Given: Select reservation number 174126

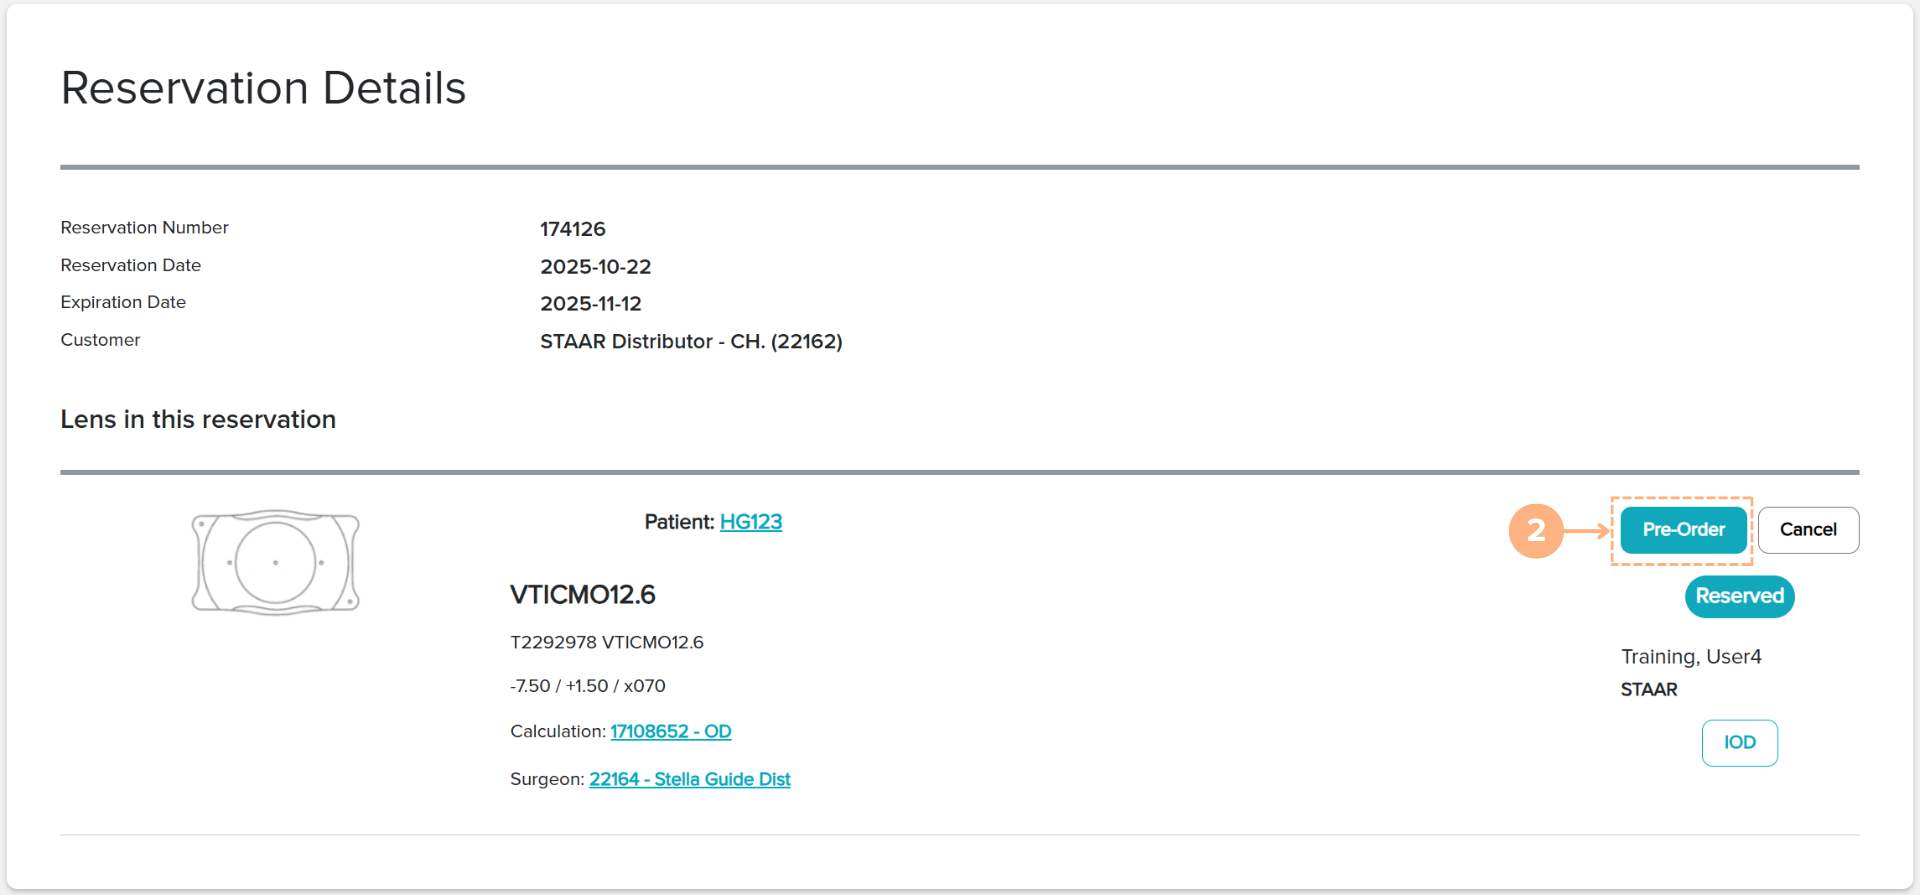Looking at the screenshot, I should coord(573,229).
